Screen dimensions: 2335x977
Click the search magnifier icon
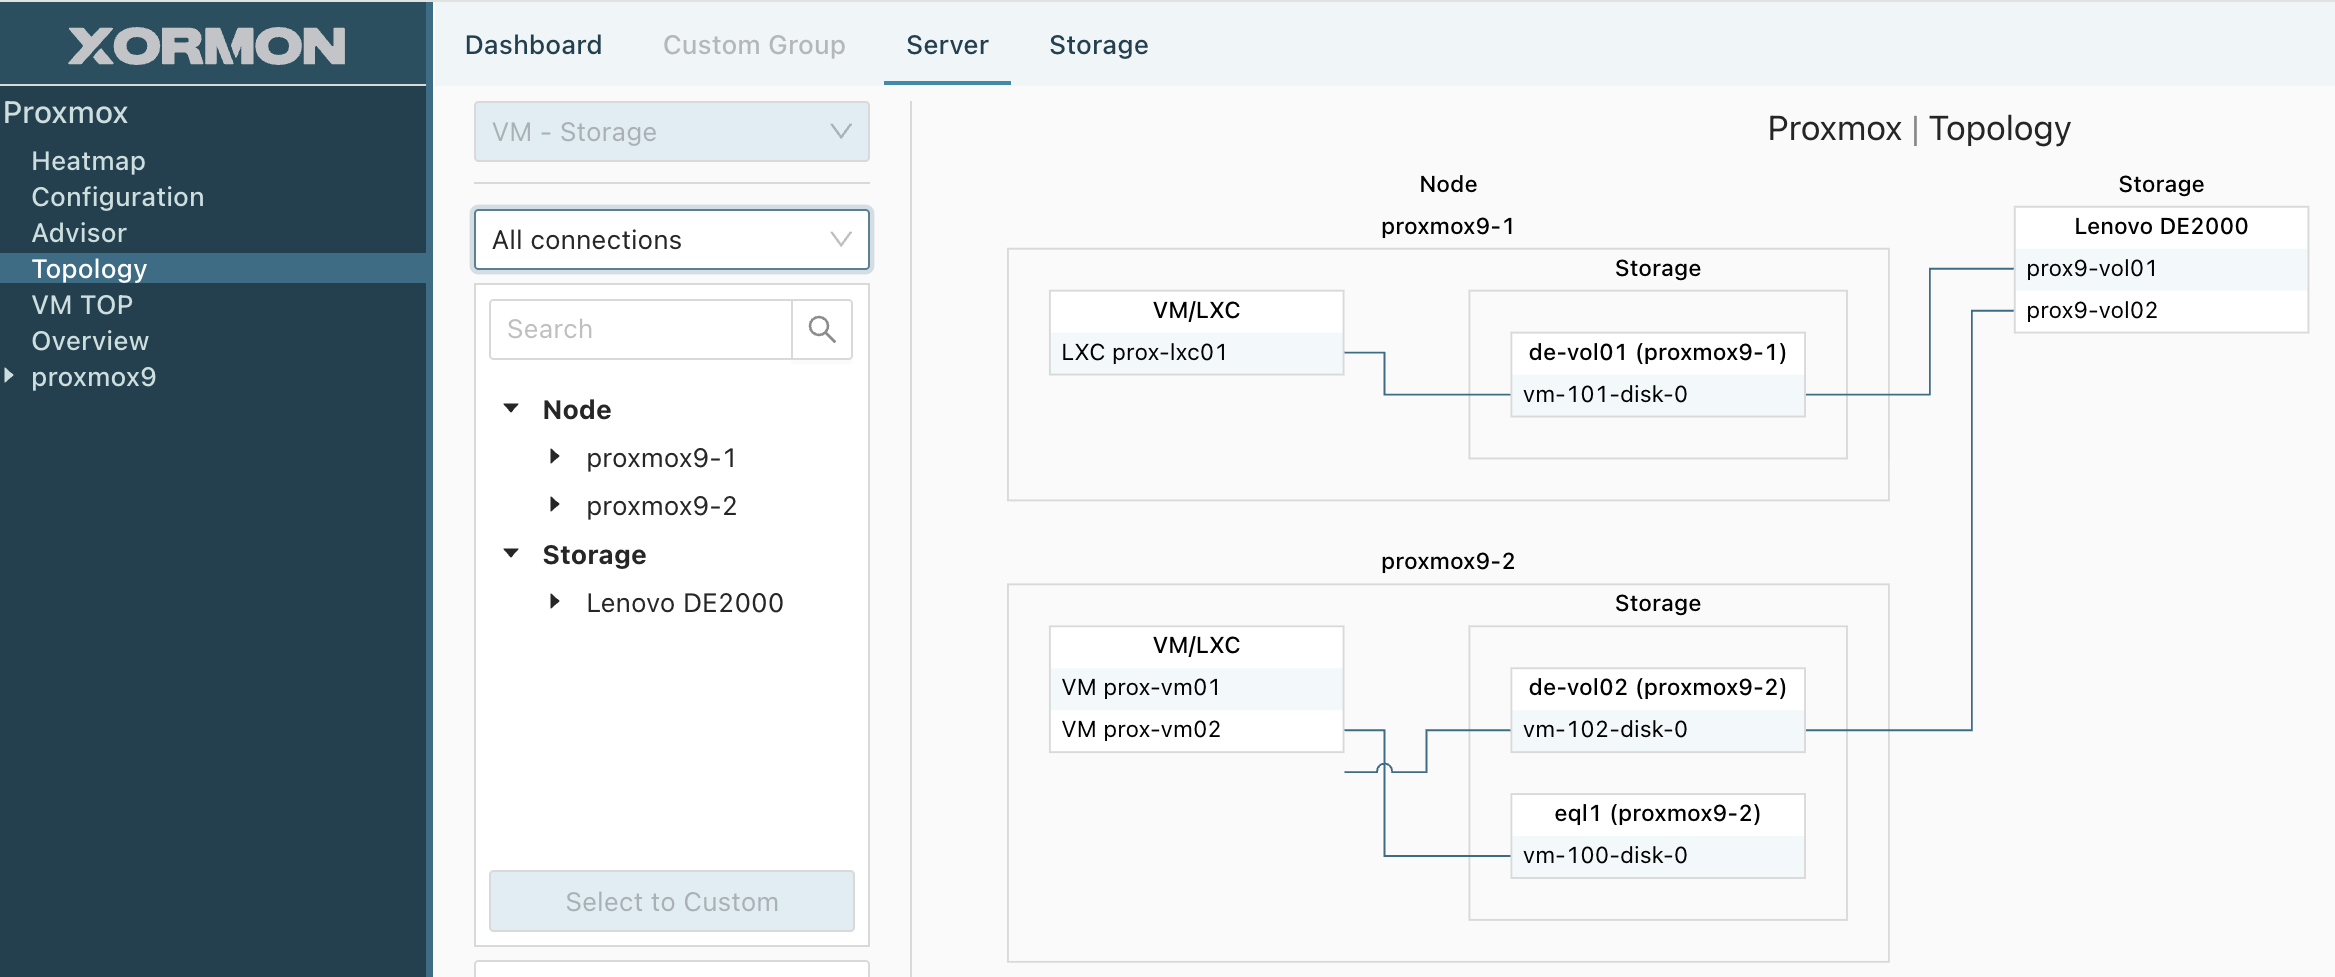coord(821,329)
